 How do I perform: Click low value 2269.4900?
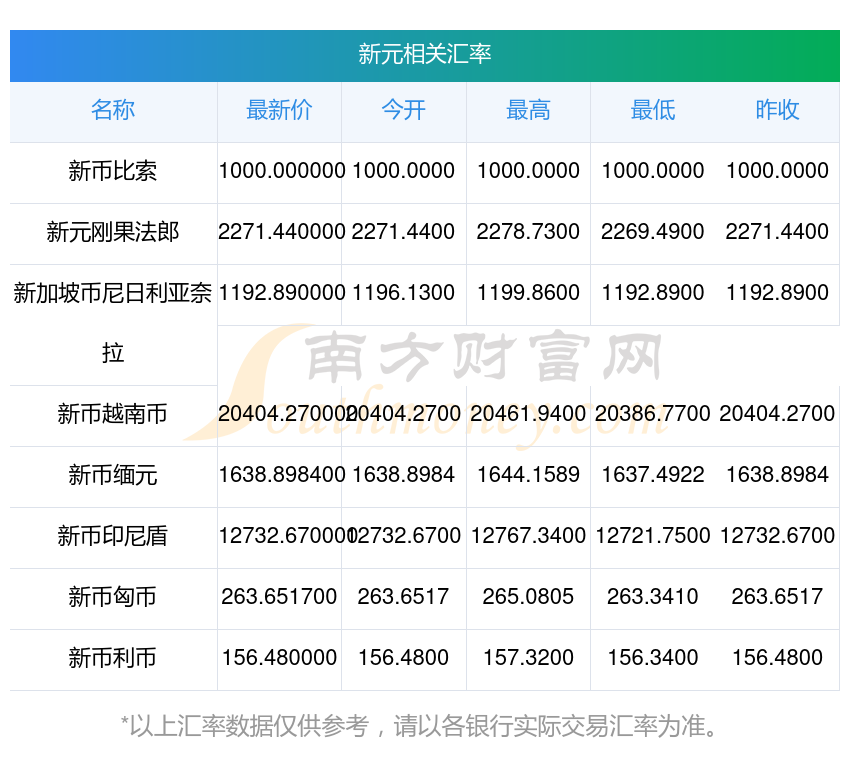pyautogui.click(x=653, y=232)
